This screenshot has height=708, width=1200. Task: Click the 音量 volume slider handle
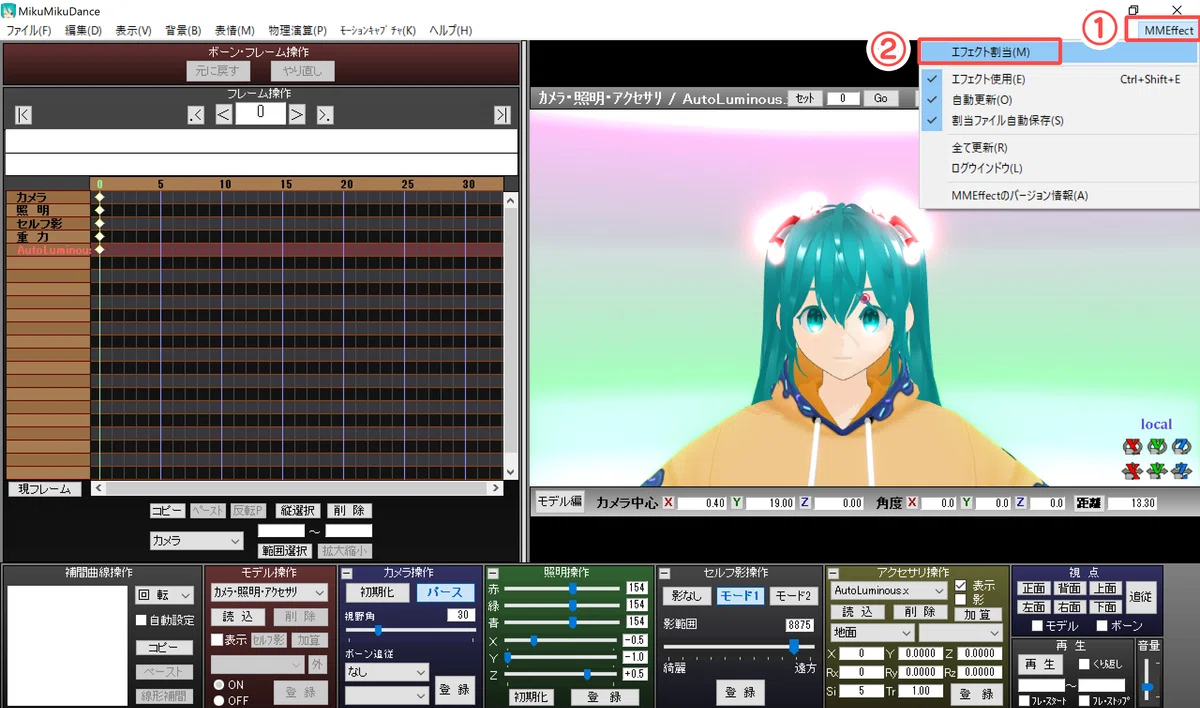pyautogui.click(x=1149, y=687)
